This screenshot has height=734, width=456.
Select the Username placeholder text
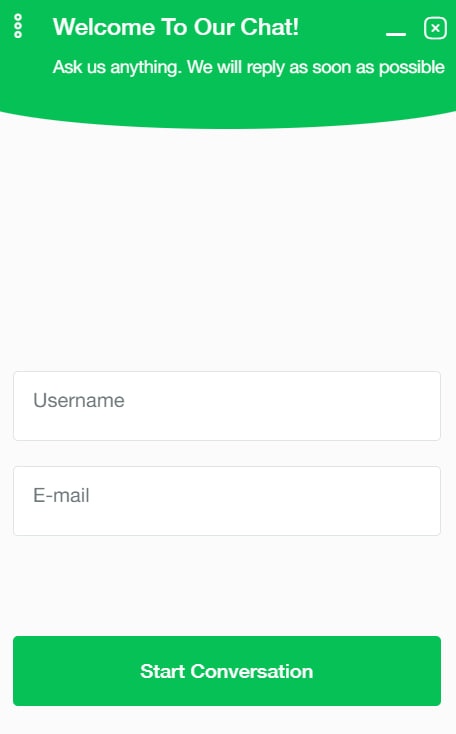tap(79, 401)
